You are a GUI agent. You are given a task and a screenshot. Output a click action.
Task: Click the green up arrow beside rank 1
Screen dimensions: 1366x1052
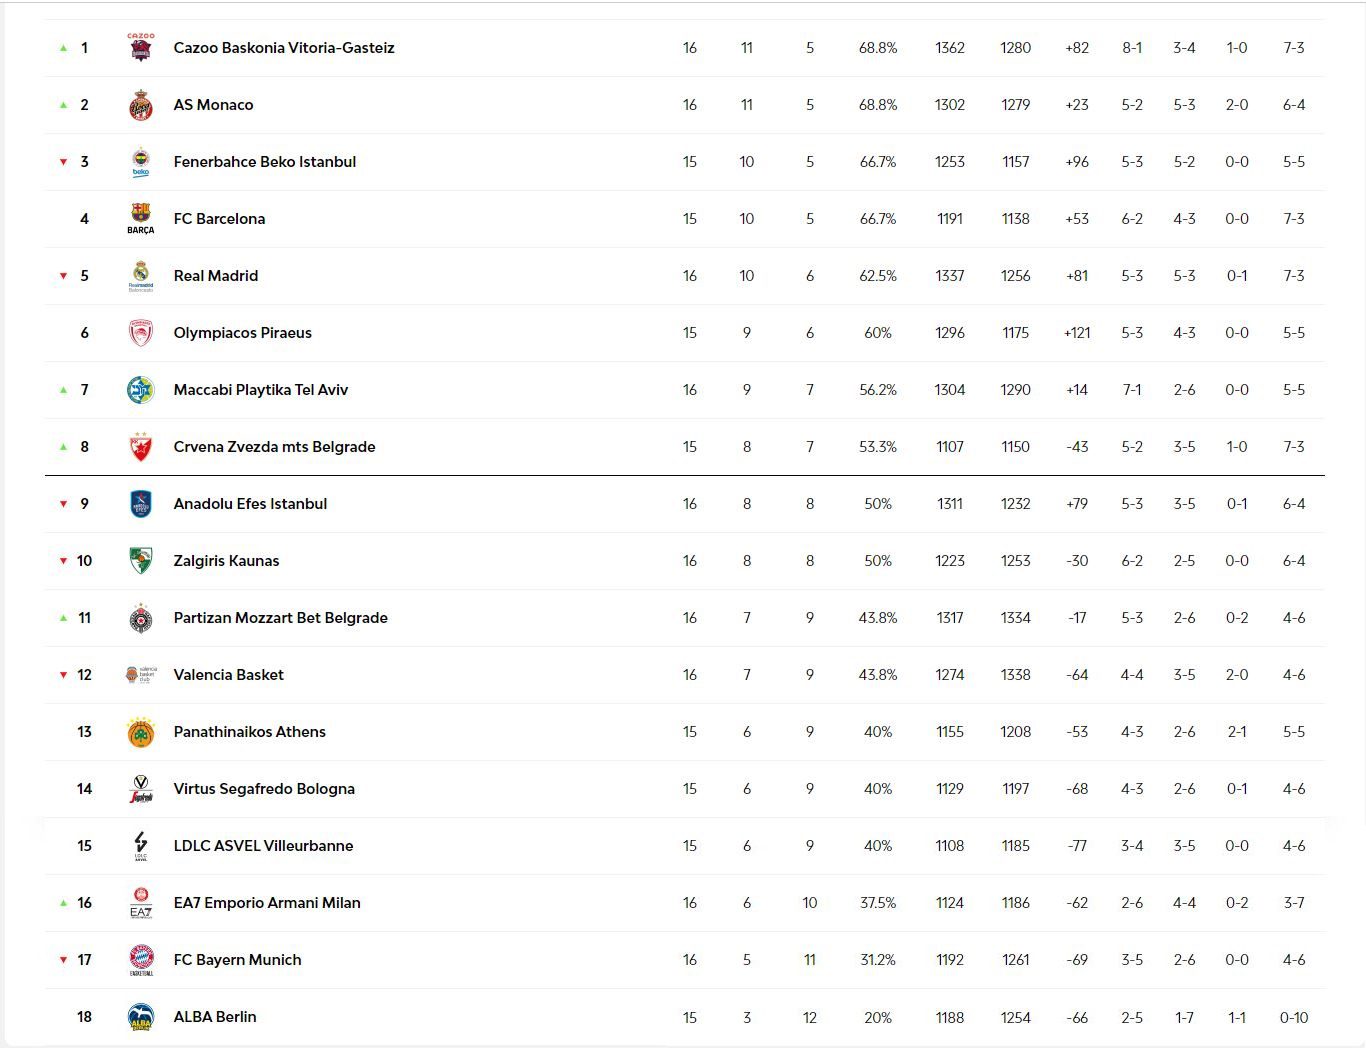click(63, 48)
